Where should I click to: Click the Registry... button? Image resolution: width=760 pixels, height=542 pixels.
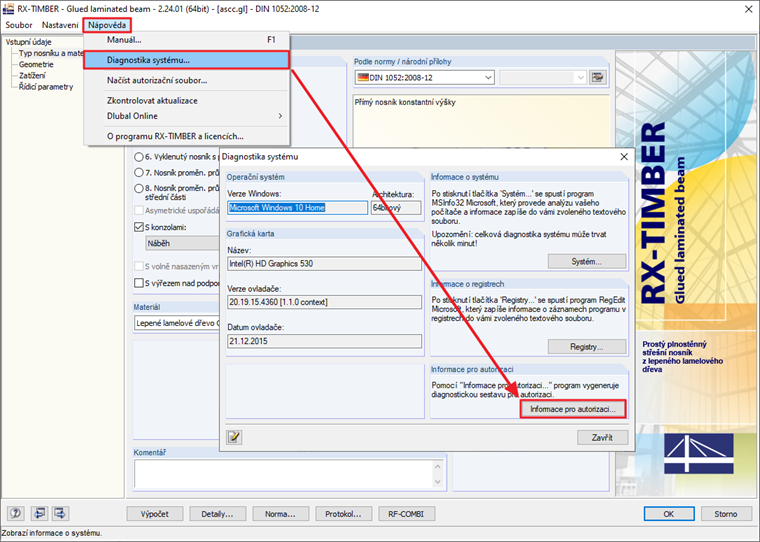(x=586, y=347)
